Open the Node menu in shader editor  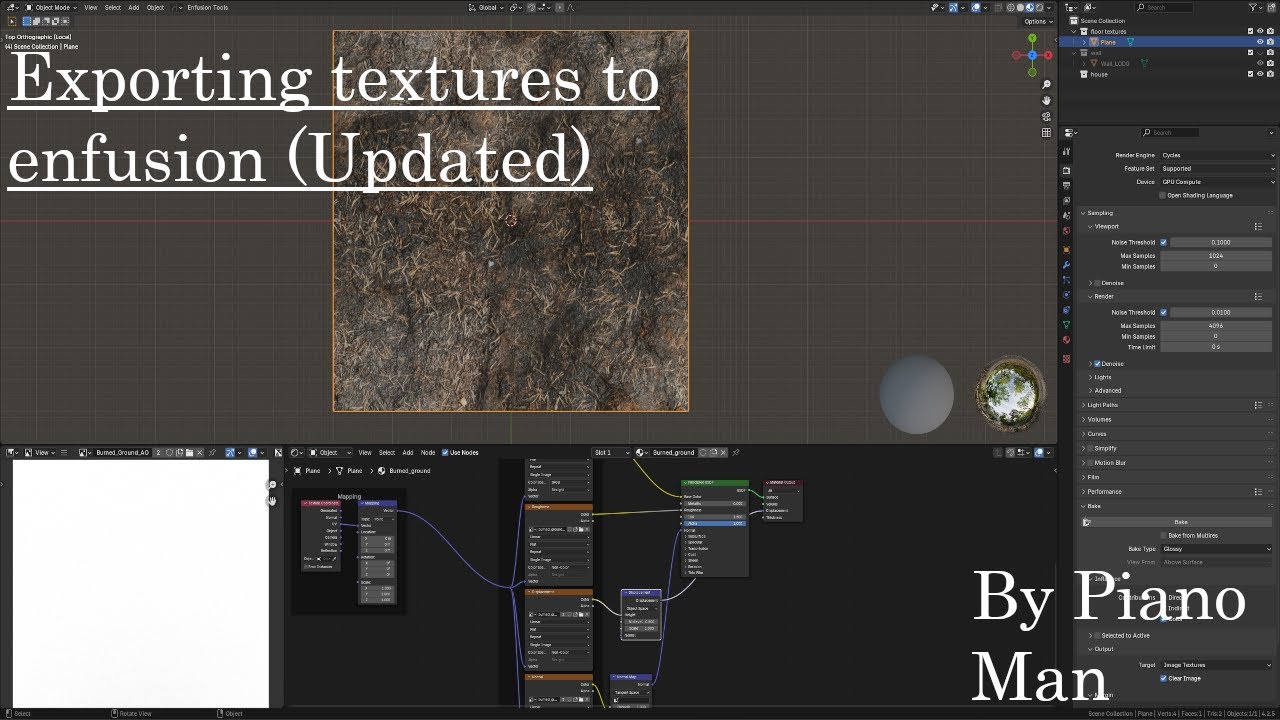[x=428, y=453]
